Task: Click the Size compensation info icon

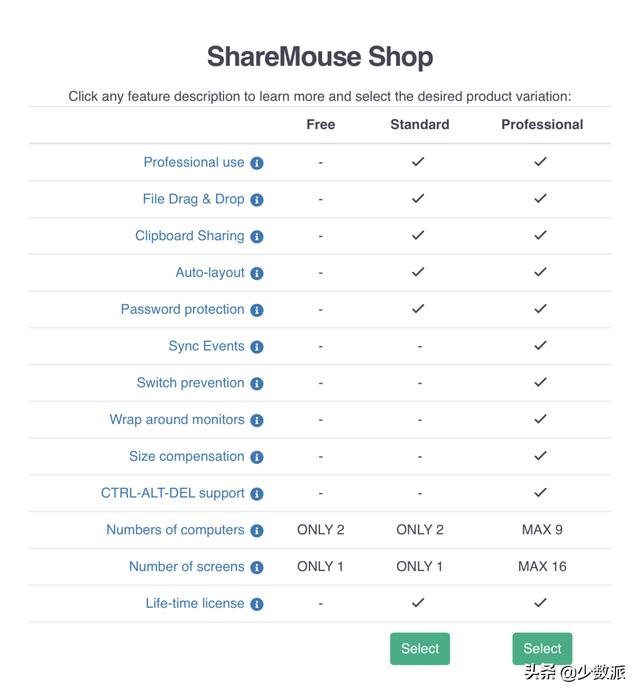Action: [257, 457]
